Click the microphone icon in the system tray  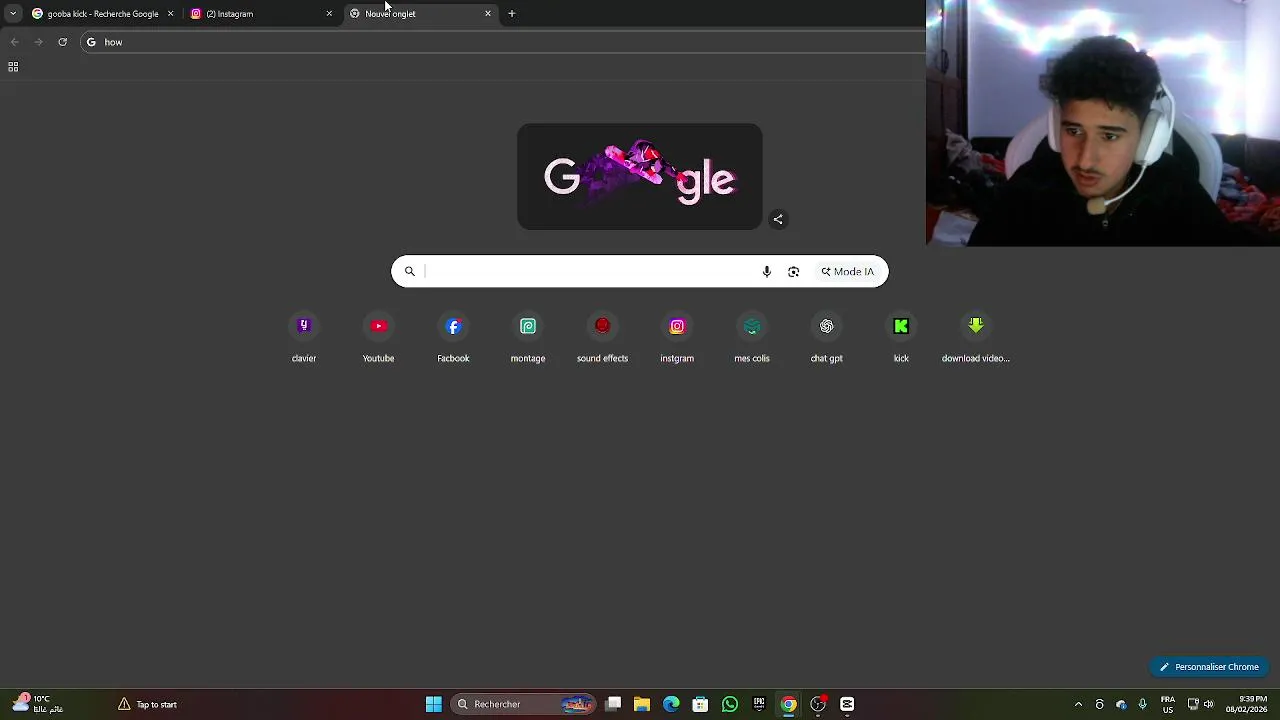[x=1142, y=704]
